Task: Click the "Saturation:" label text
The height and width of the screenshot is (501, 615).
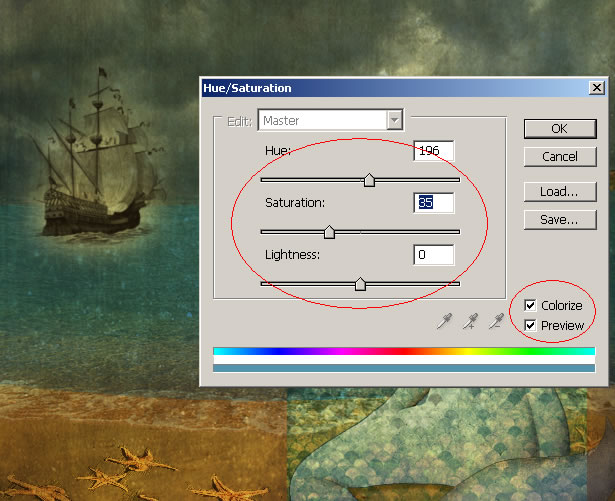Action: coord(295,202)
